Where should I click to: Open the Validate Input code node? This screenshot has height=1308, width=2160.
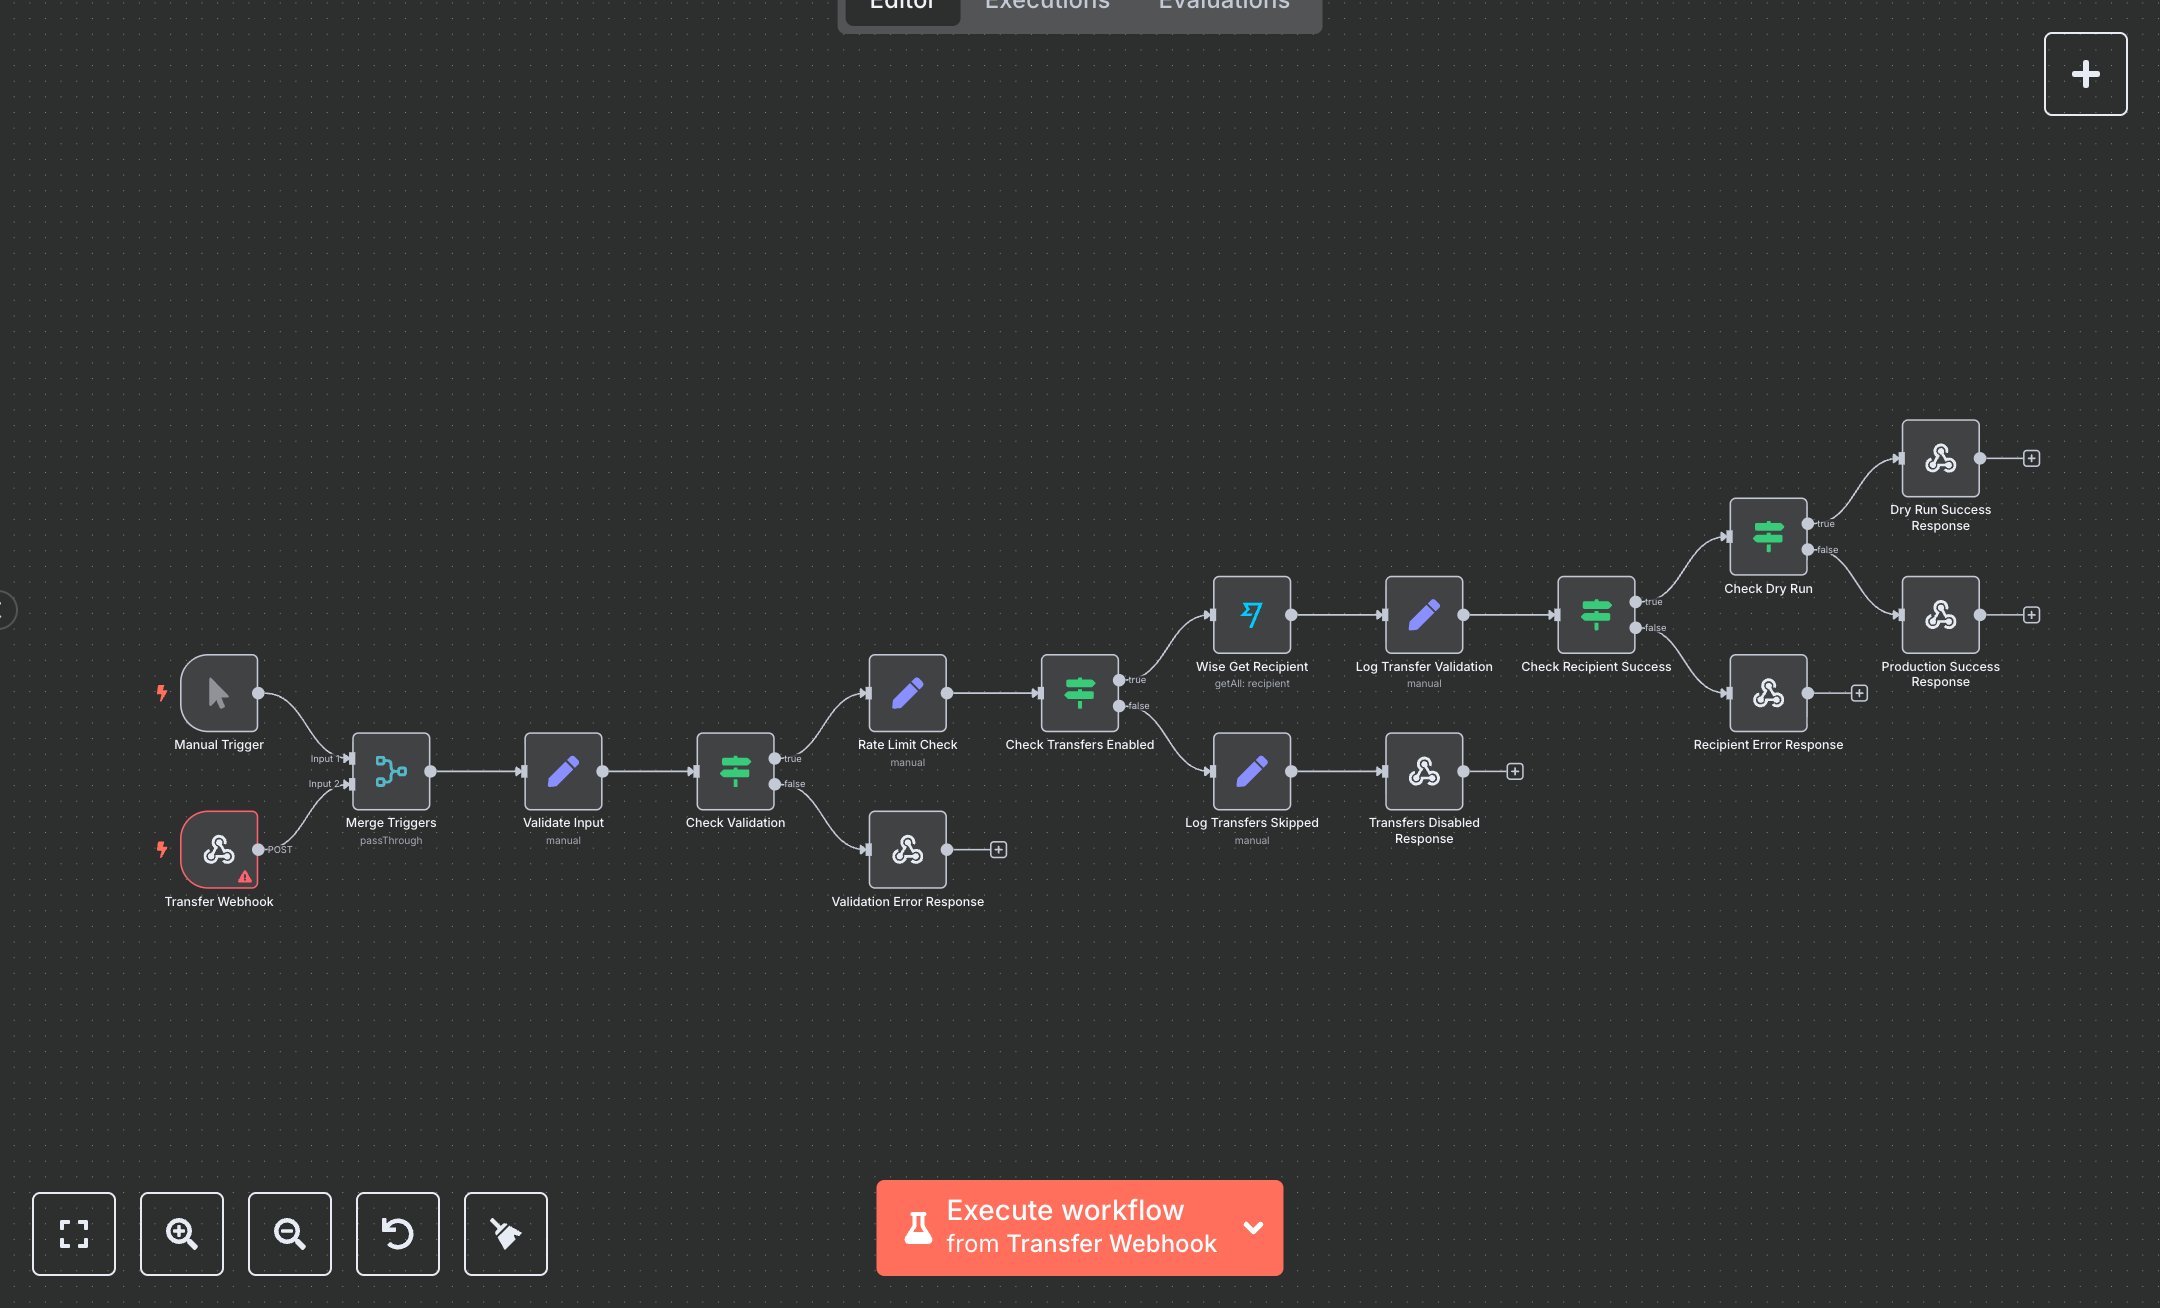[x=563, y=771]
